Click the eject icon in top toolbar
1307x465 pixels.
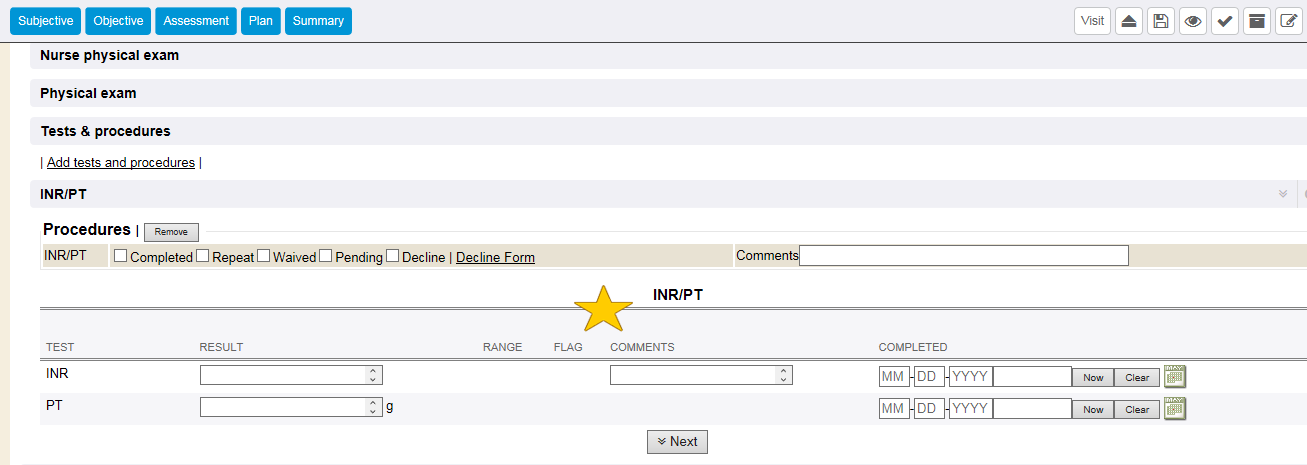tap(1128, 21)
